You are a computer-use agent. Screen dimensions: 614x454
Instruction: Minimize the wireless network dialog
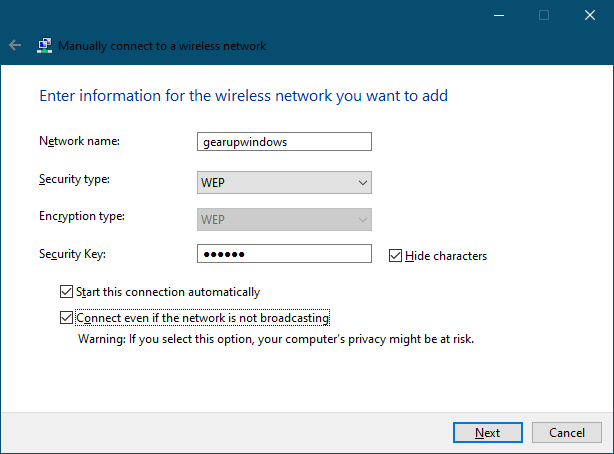498,15
